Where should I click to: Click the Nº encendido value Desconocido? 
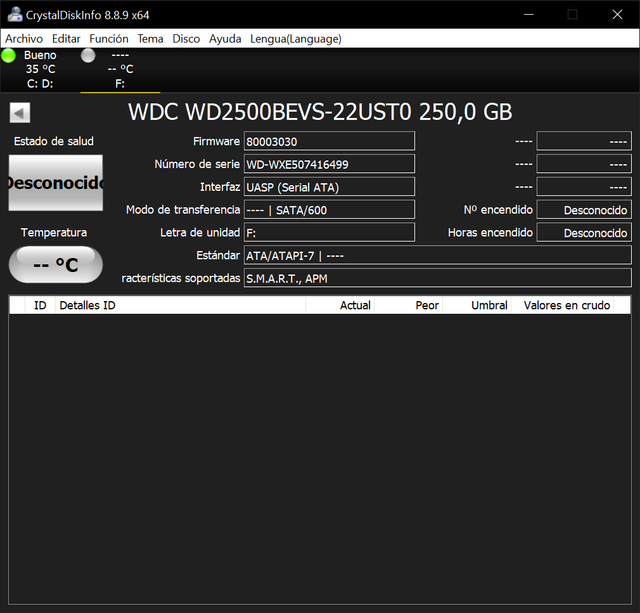click(x=584, y=210)
